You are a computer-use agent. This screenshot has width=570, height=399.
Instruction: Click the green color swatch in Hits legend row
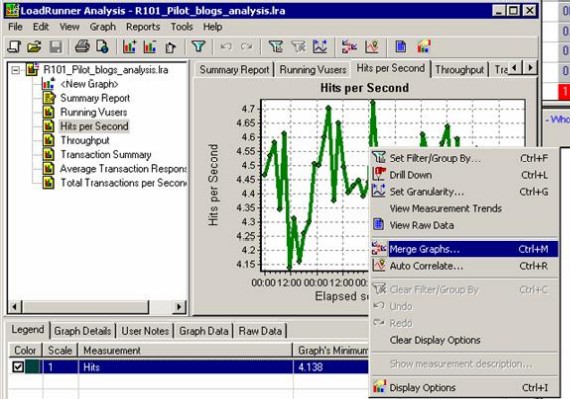point(33,367)
